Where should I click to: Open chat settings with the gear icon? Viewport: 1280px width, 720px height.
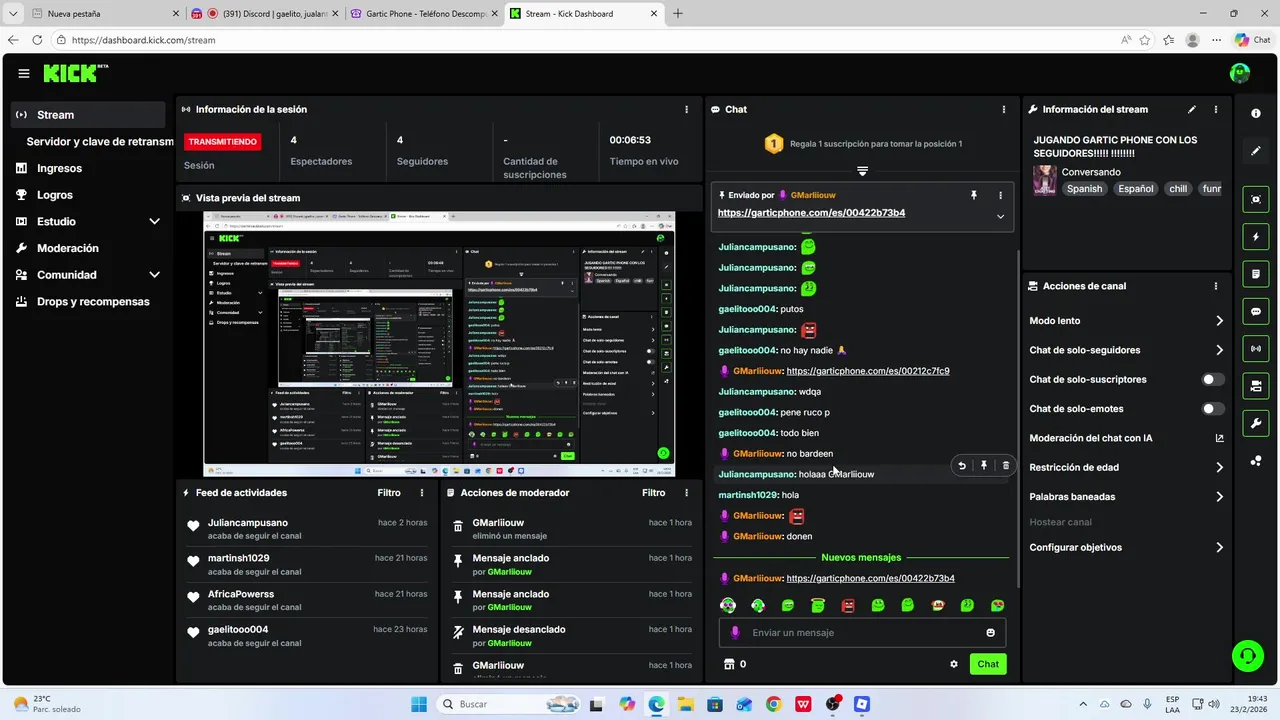click(x=954, y=664)
